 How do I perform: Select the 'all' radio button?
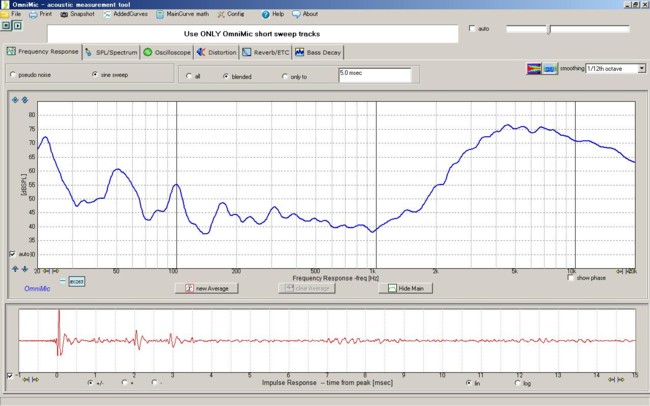(189, 76)
